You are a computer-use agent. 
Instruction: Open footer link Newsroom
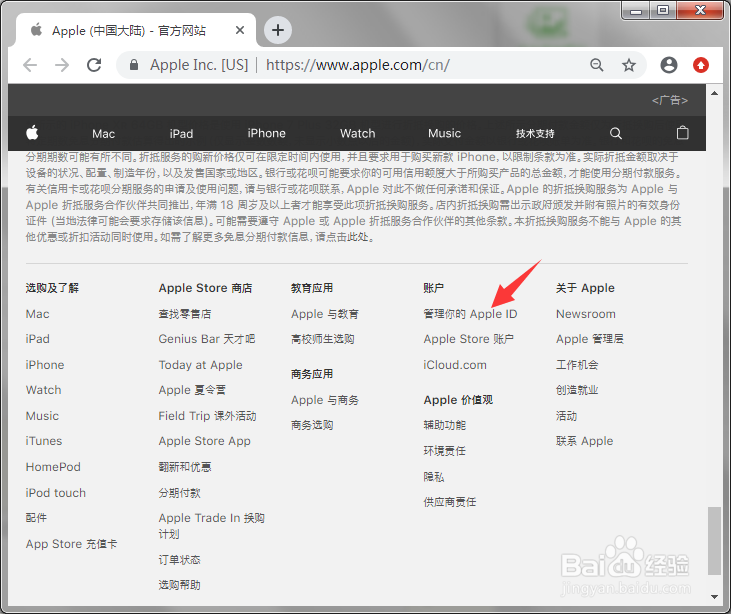[x=586, y=314]
